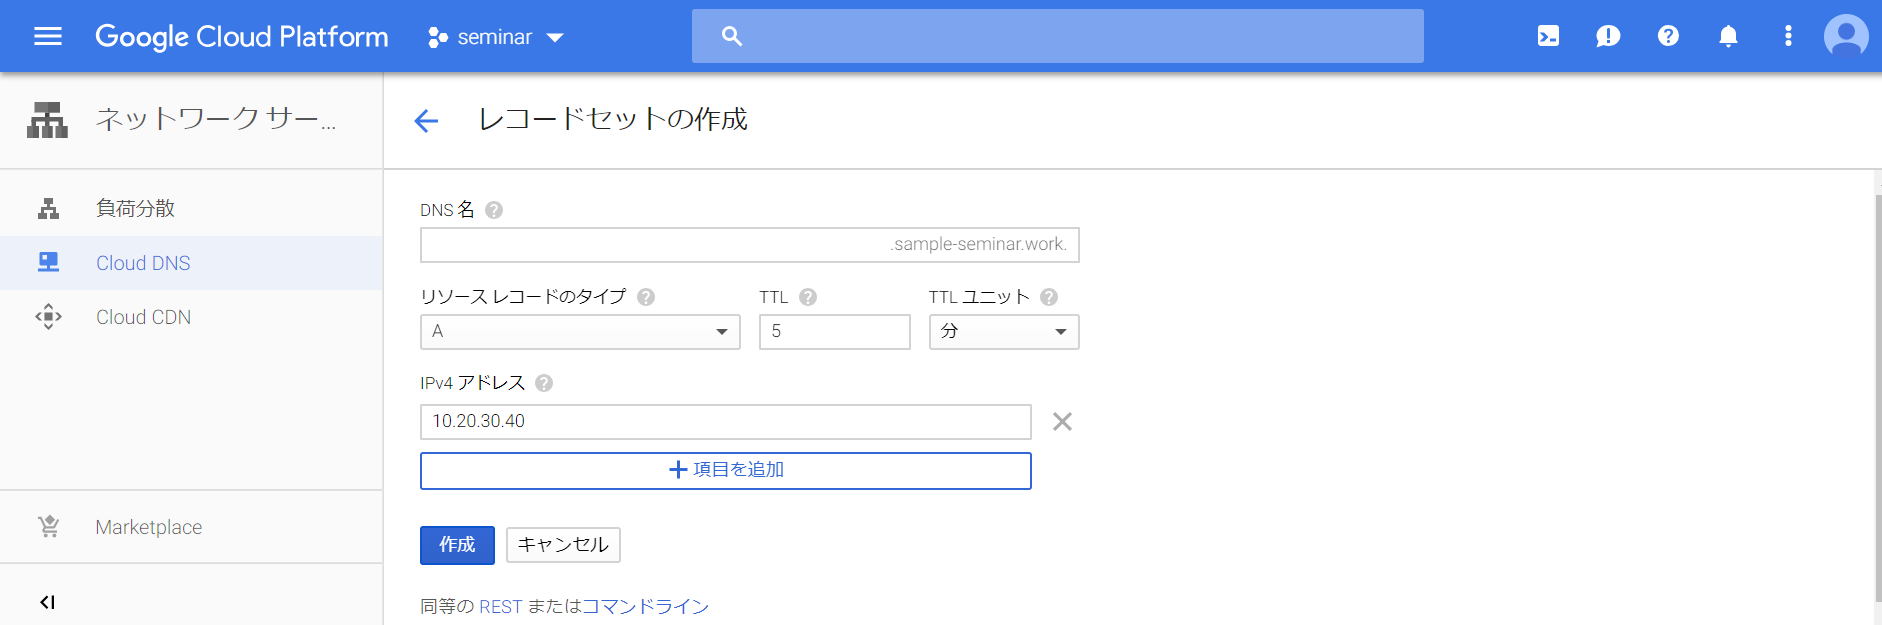Click the load balancing sidebar icon
Image resolution: width=1882 pixels, height=625 pixels.
tap(48, 208)
